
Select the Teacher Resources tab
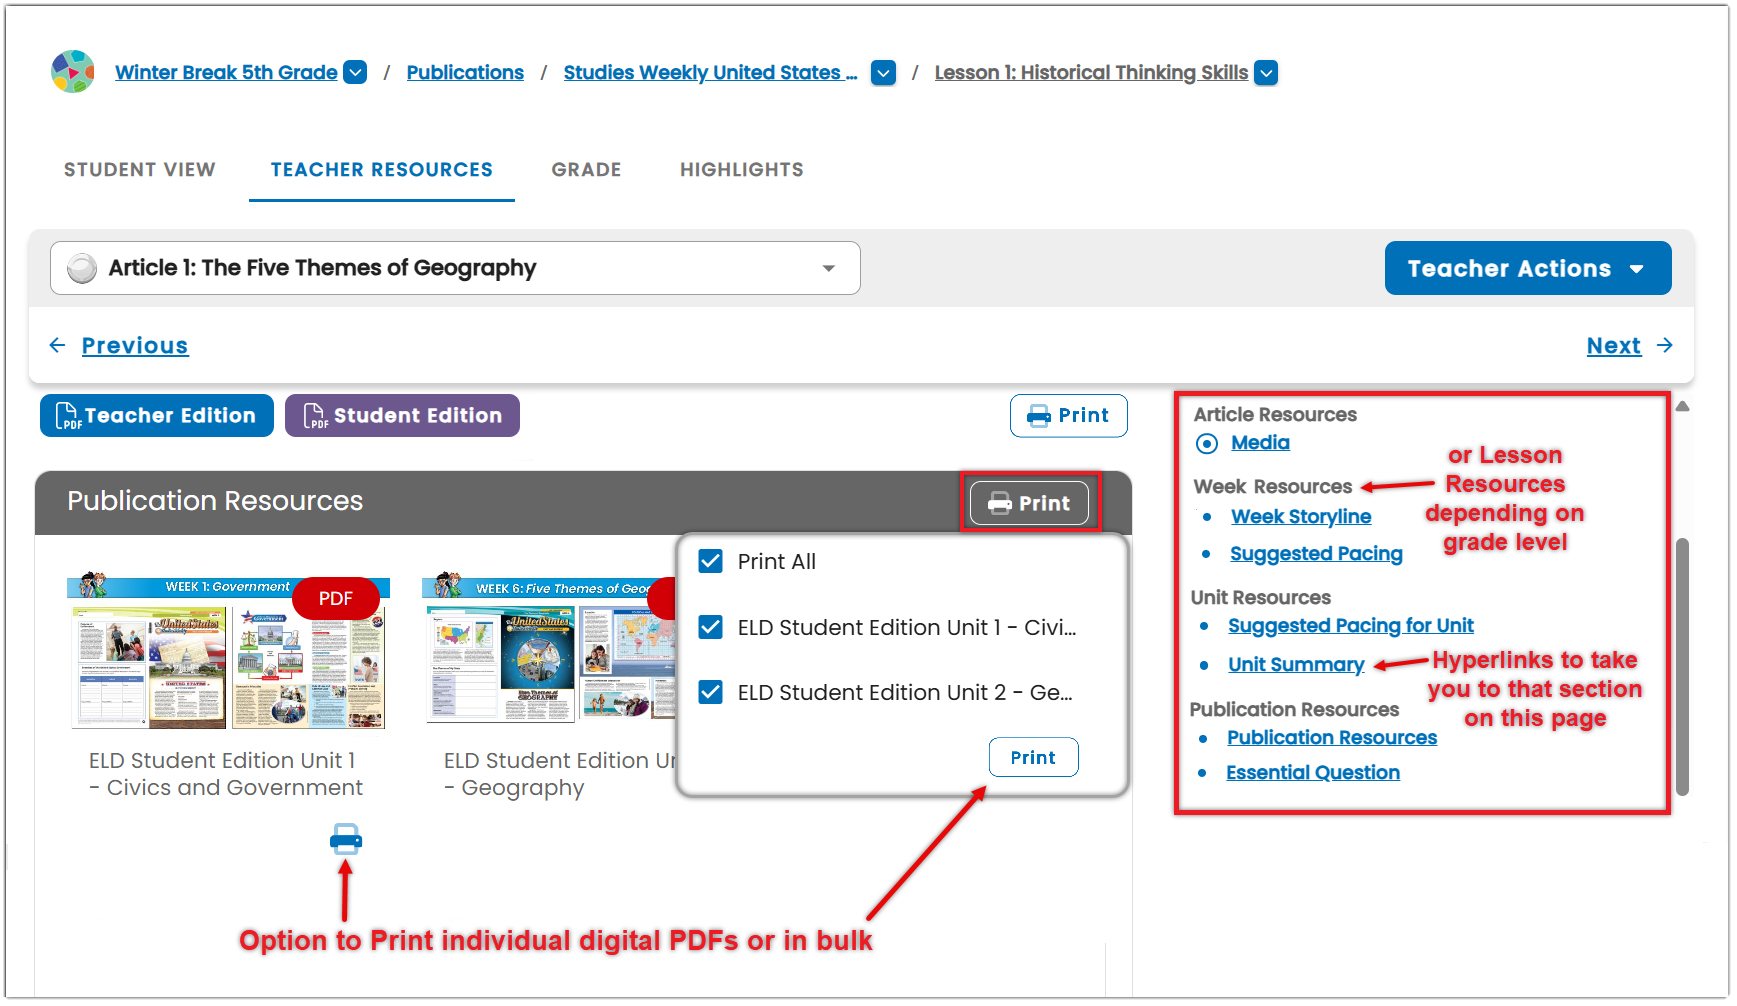click(x=382, y=170)
